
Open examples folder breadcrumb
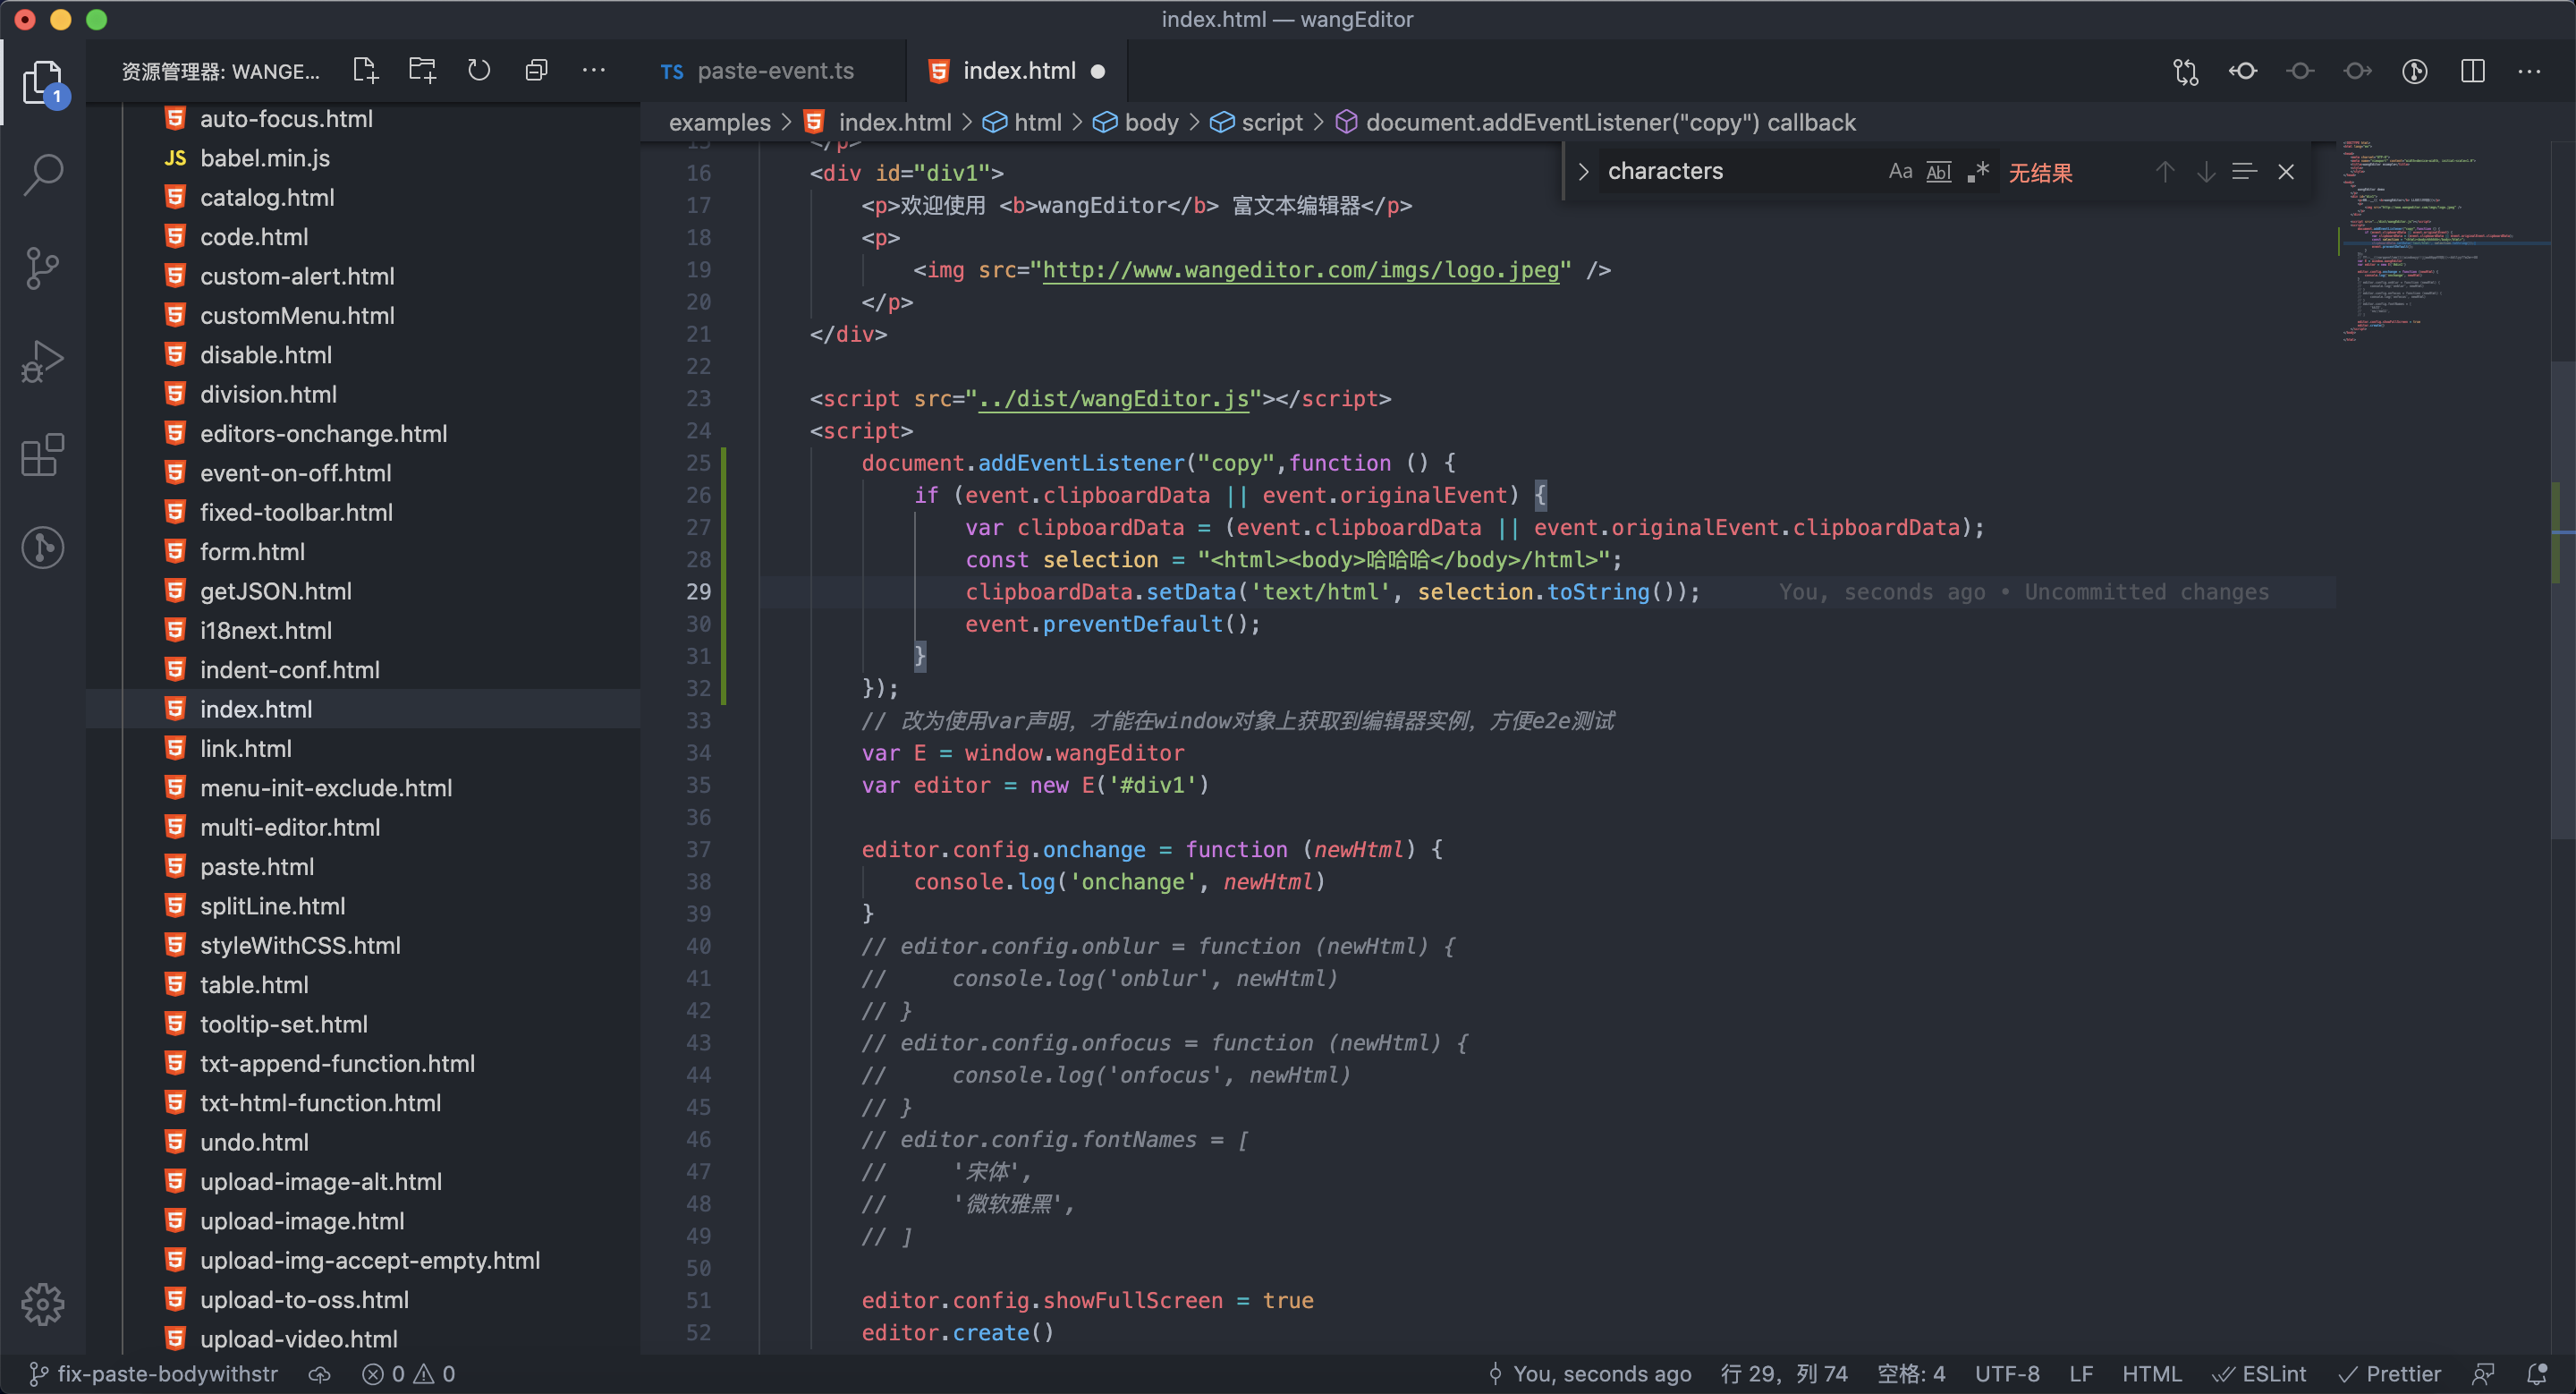(x=720, y=122)
